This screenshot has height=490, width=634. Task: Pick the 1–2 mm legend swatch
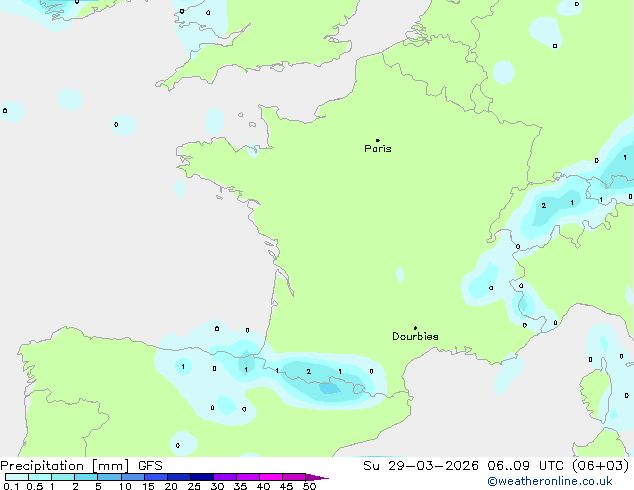click(x=63, y=477)
